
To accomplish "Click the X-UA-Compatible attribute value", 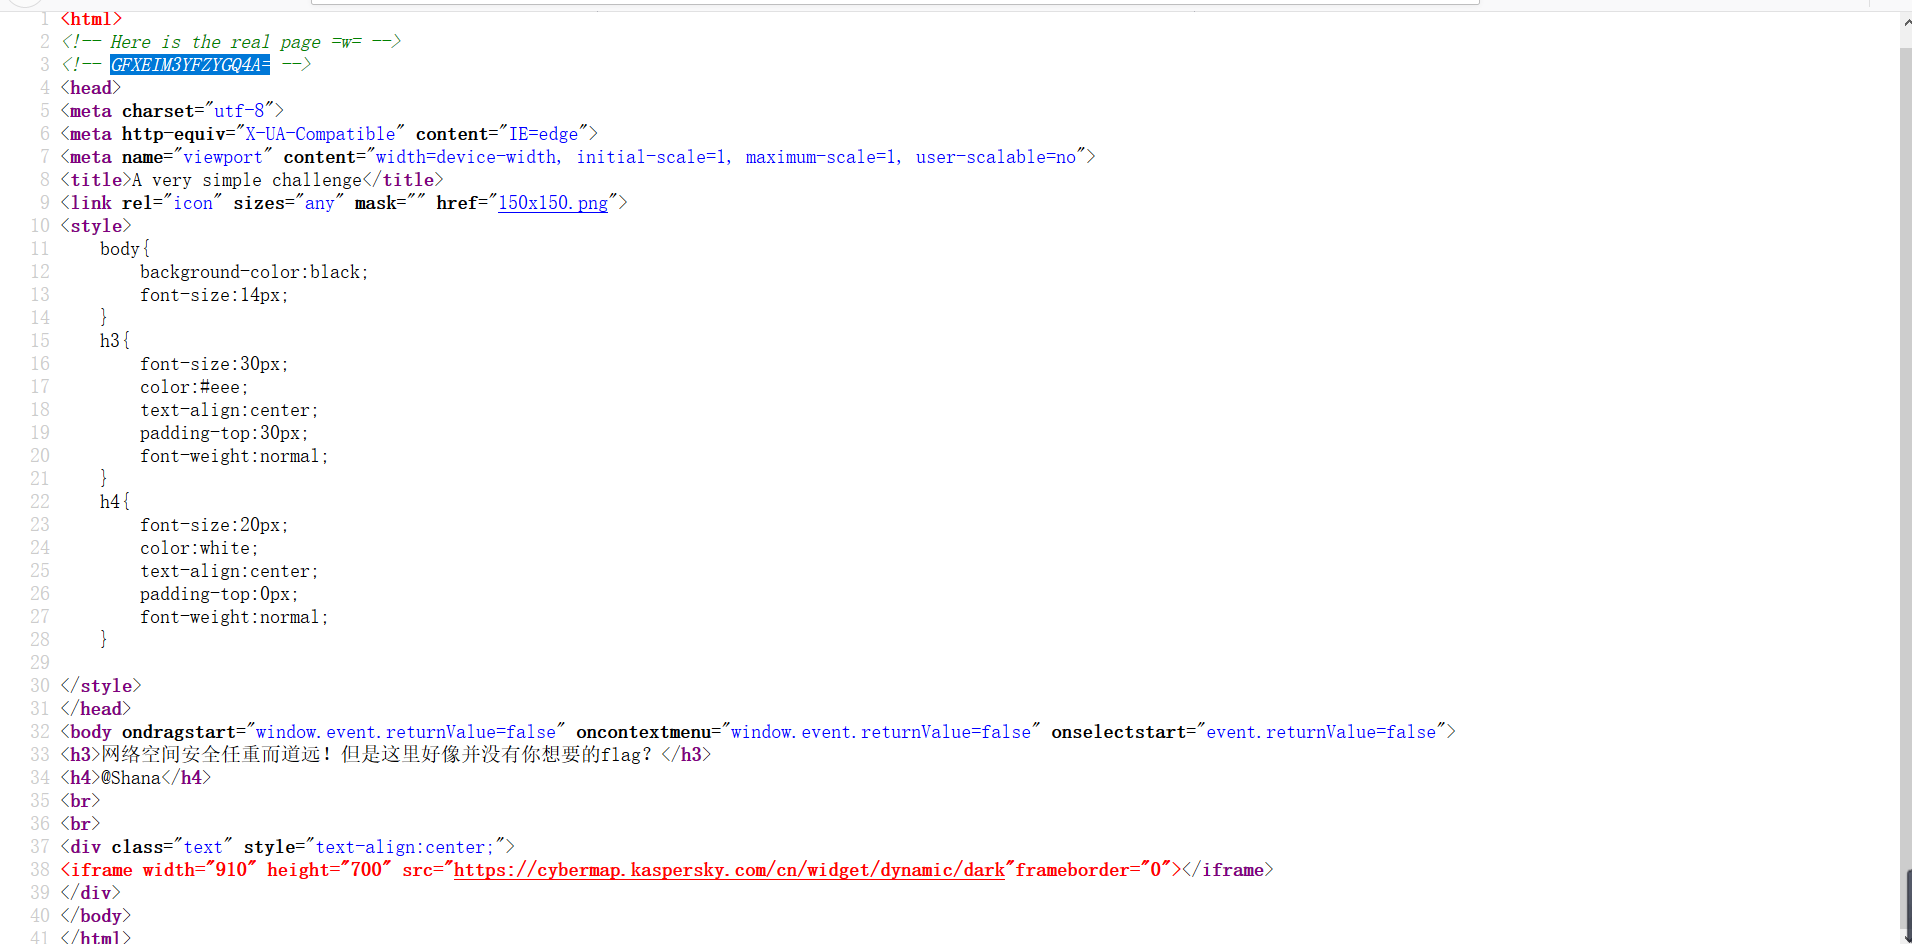I will 320,134.
